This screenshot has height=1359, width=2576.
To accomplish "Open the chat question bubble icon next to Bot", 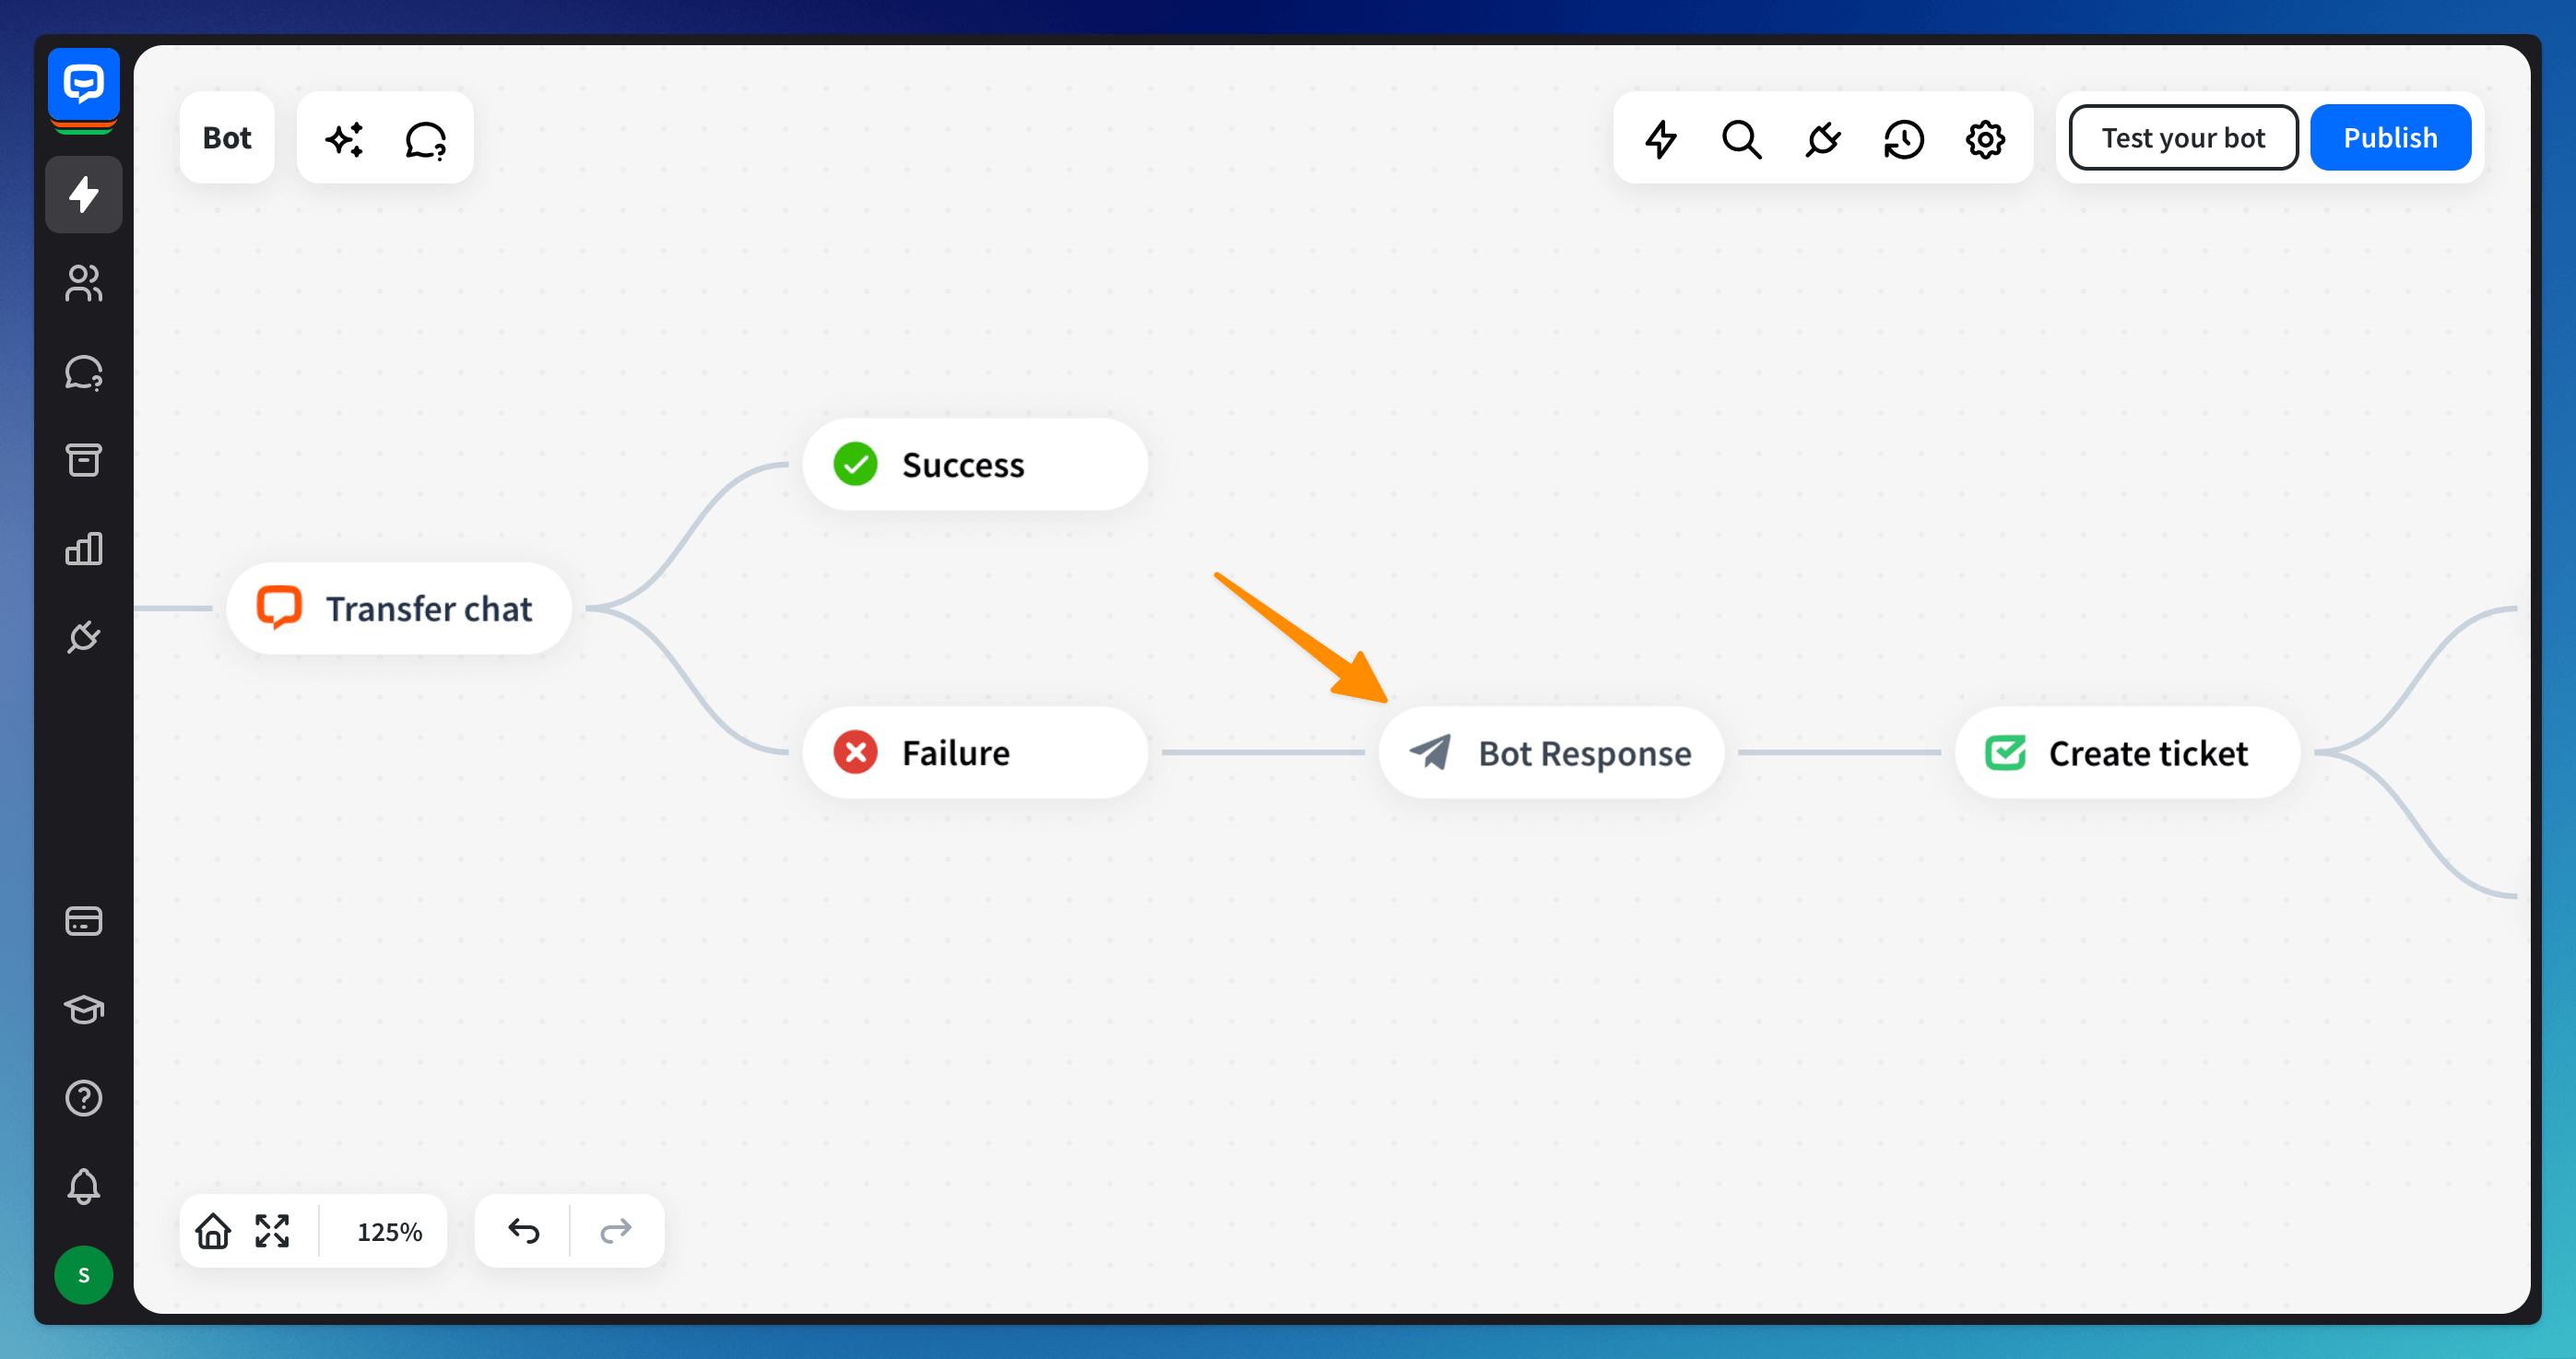I will coord(426,139).
